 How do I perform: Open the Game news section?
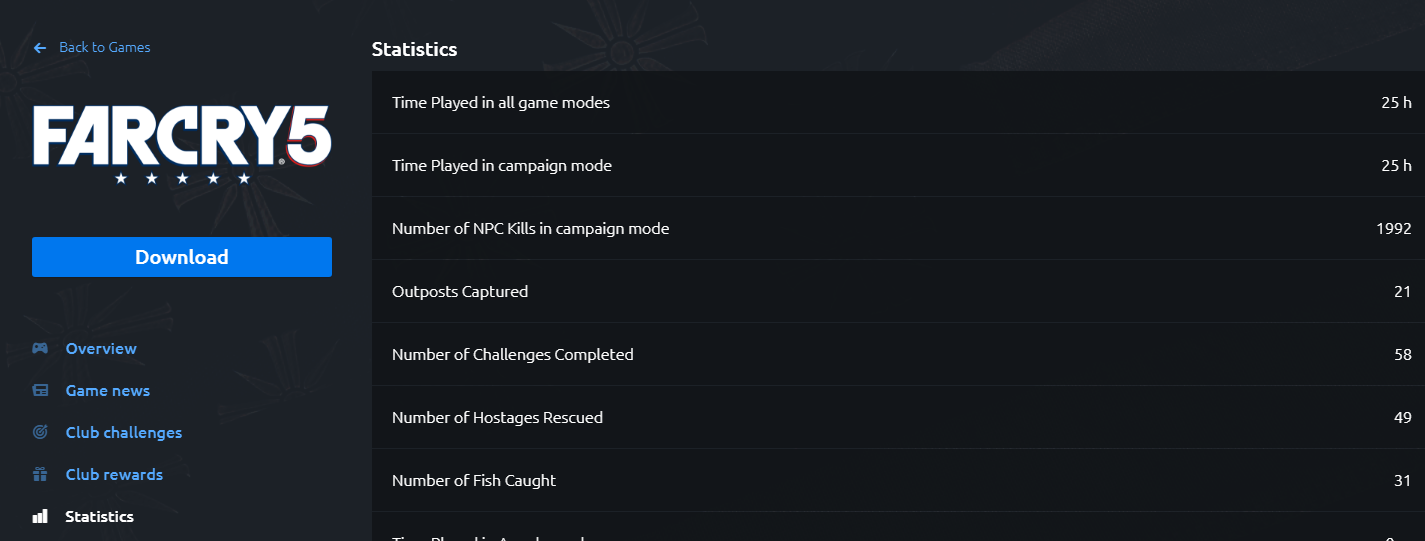(108, 390)
